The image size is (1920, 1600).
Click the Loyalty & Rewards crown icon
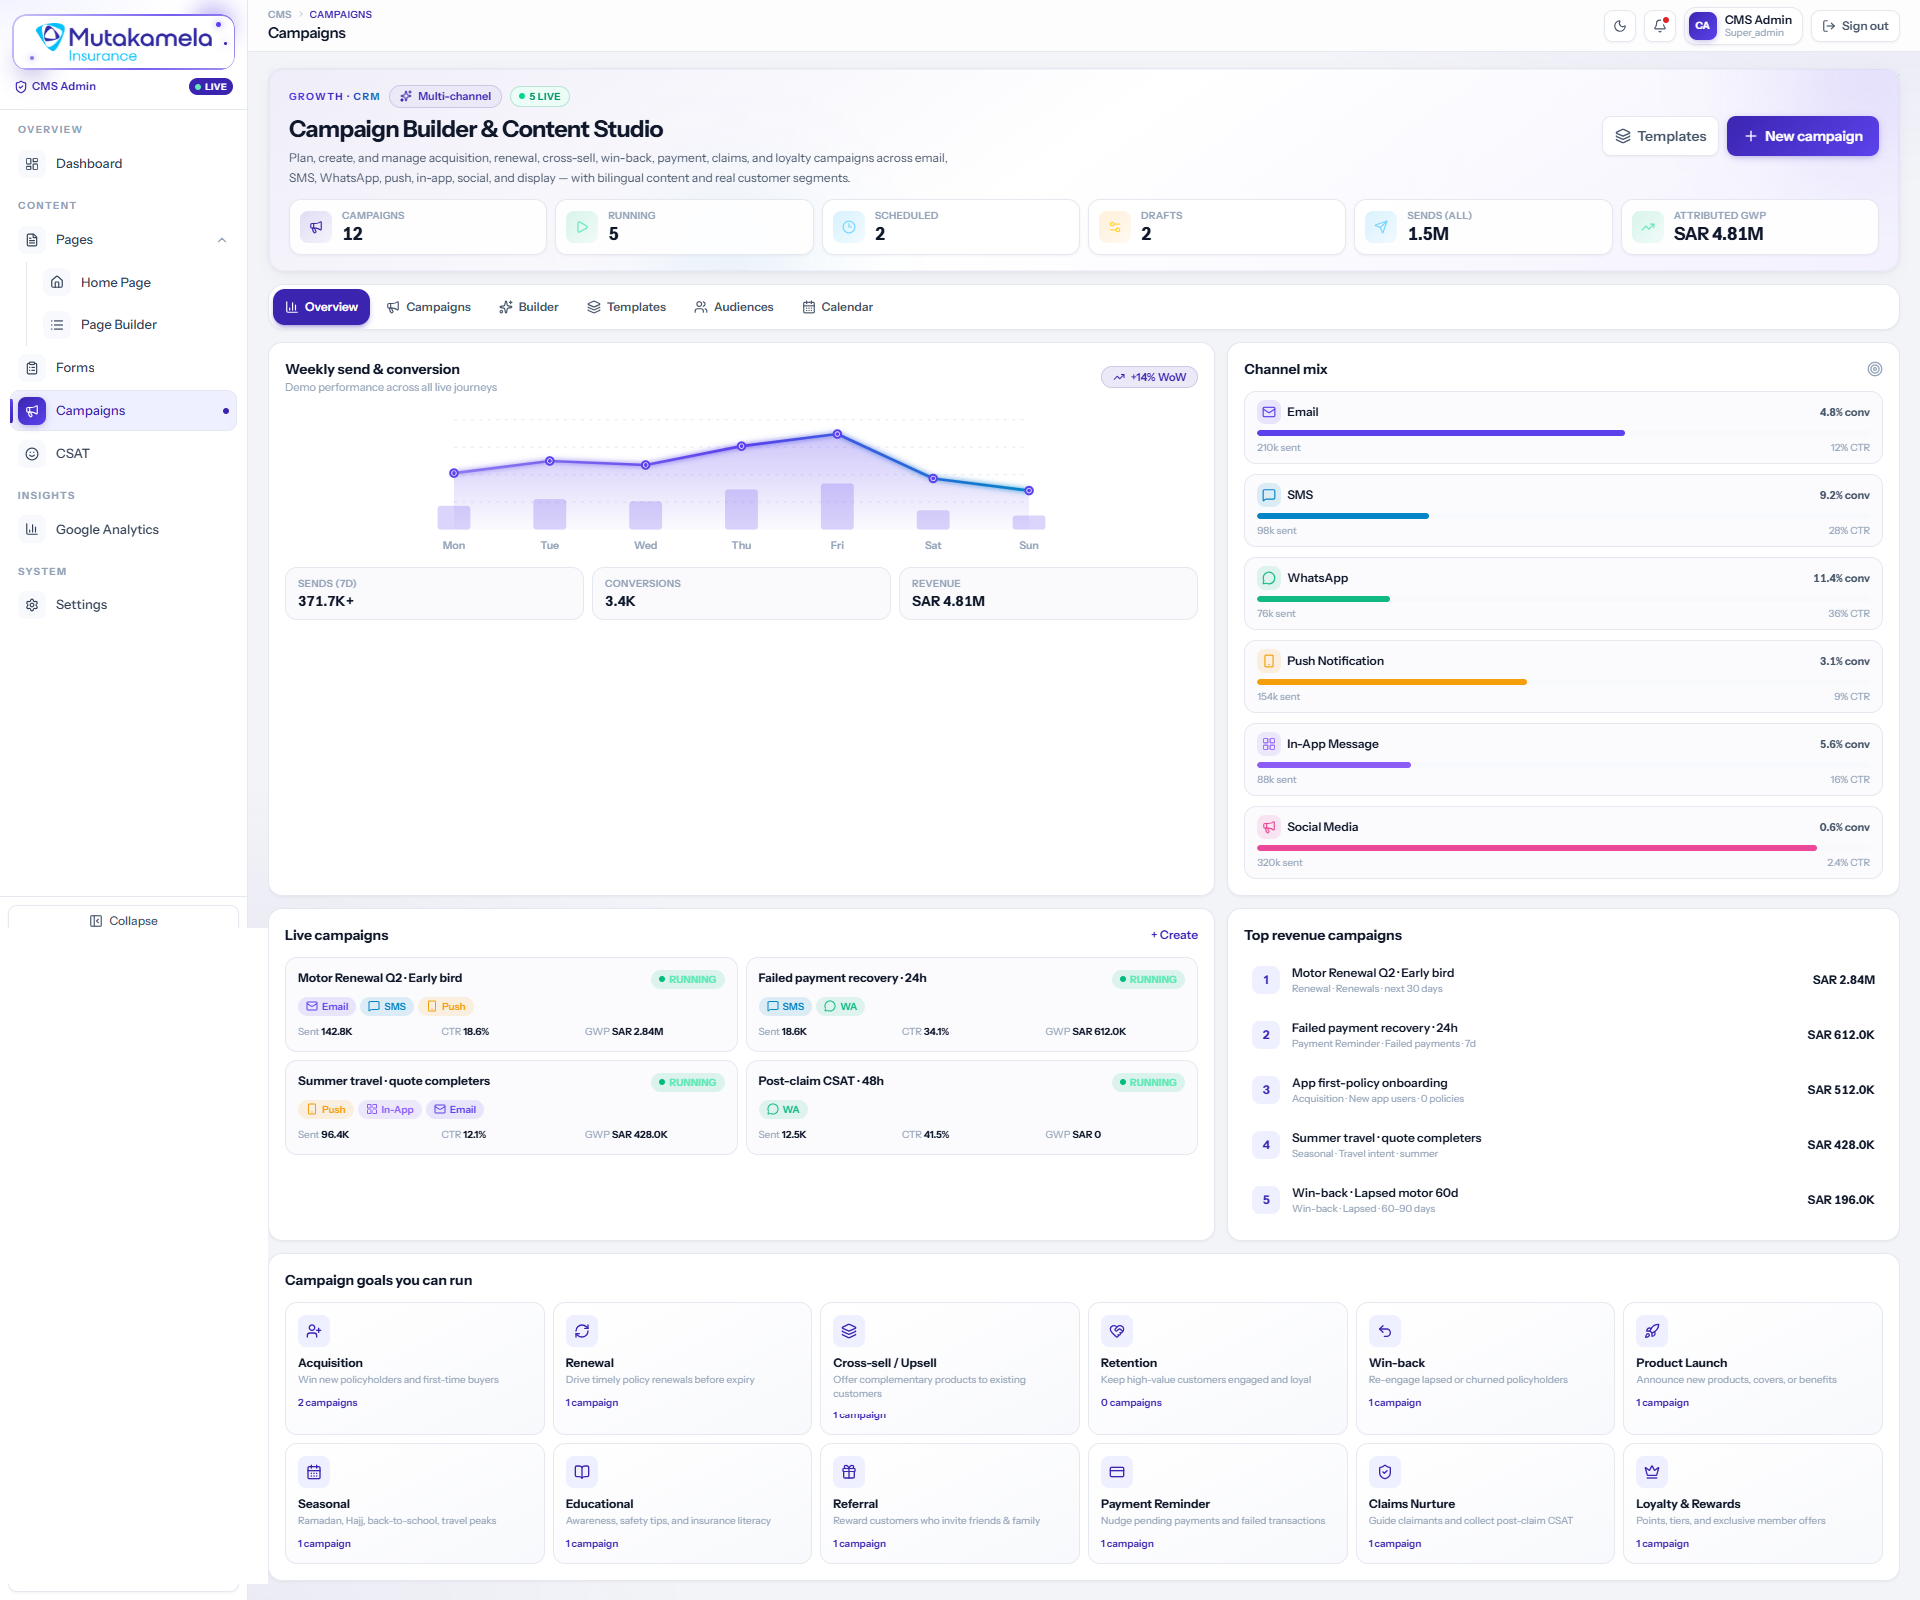1652,1472
